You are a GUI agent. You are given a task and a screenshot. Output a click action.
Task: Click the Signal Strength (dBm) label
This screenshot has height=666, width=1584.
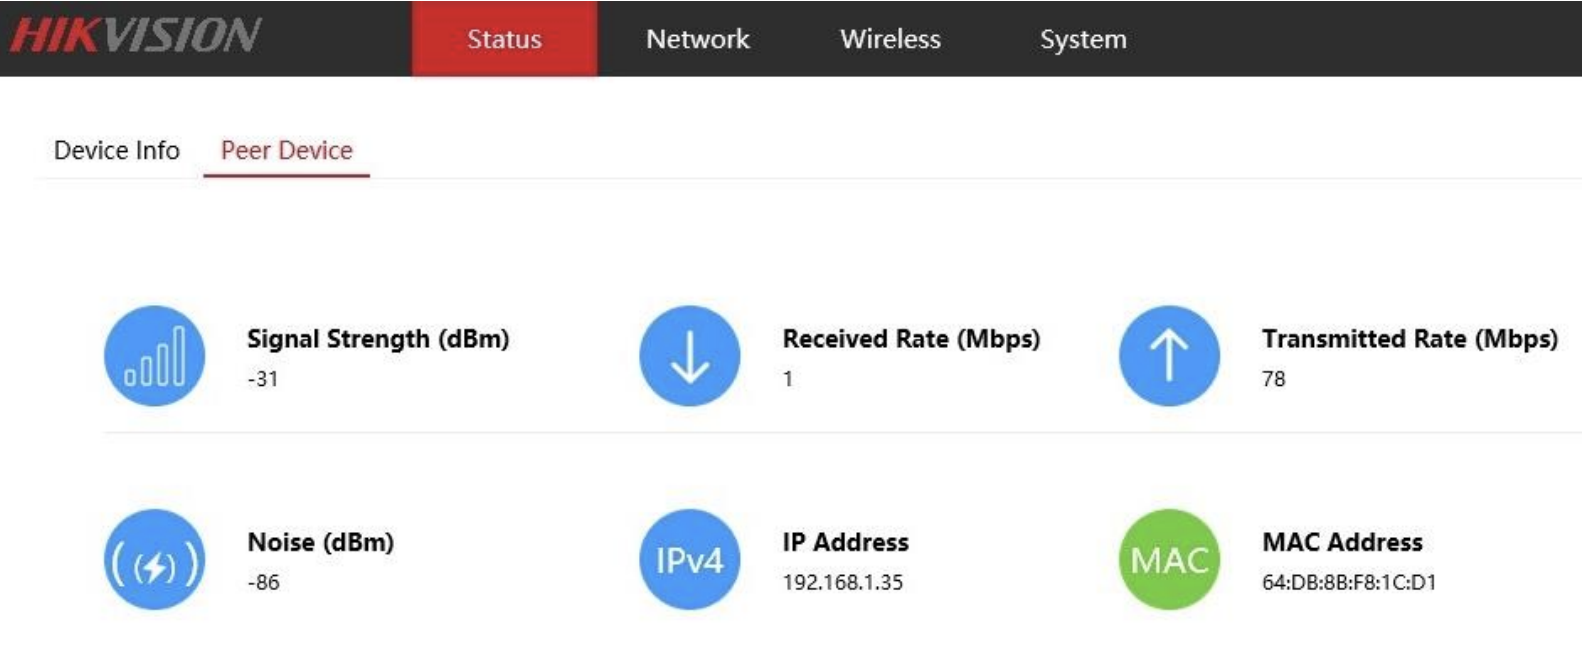tap(378, 339)
